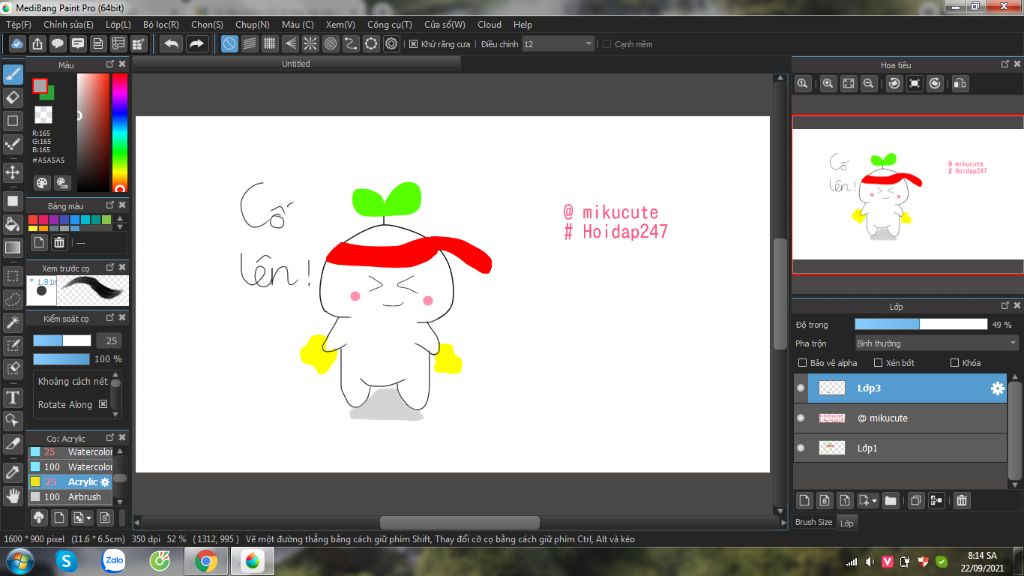Select the Acrylic brush

71,482
